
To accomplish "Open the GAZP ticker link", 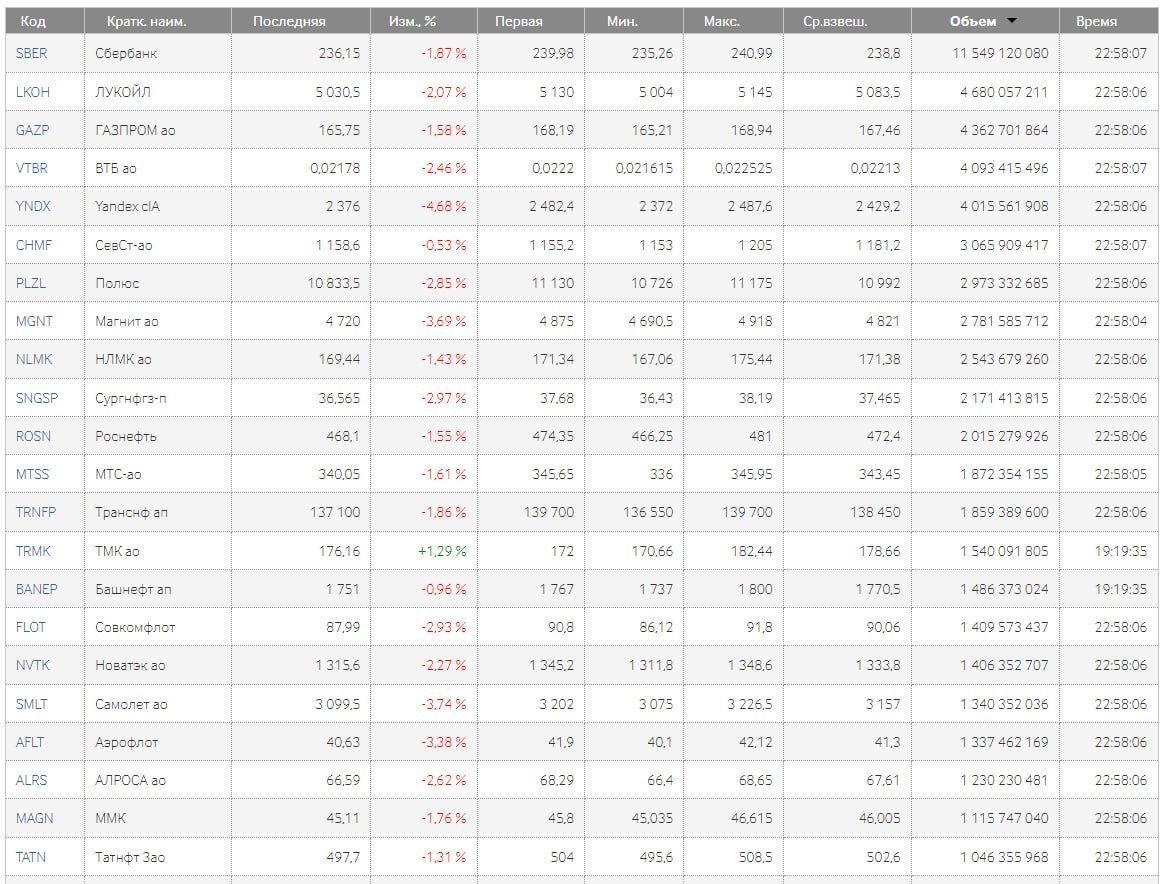I will click(32, 130).
